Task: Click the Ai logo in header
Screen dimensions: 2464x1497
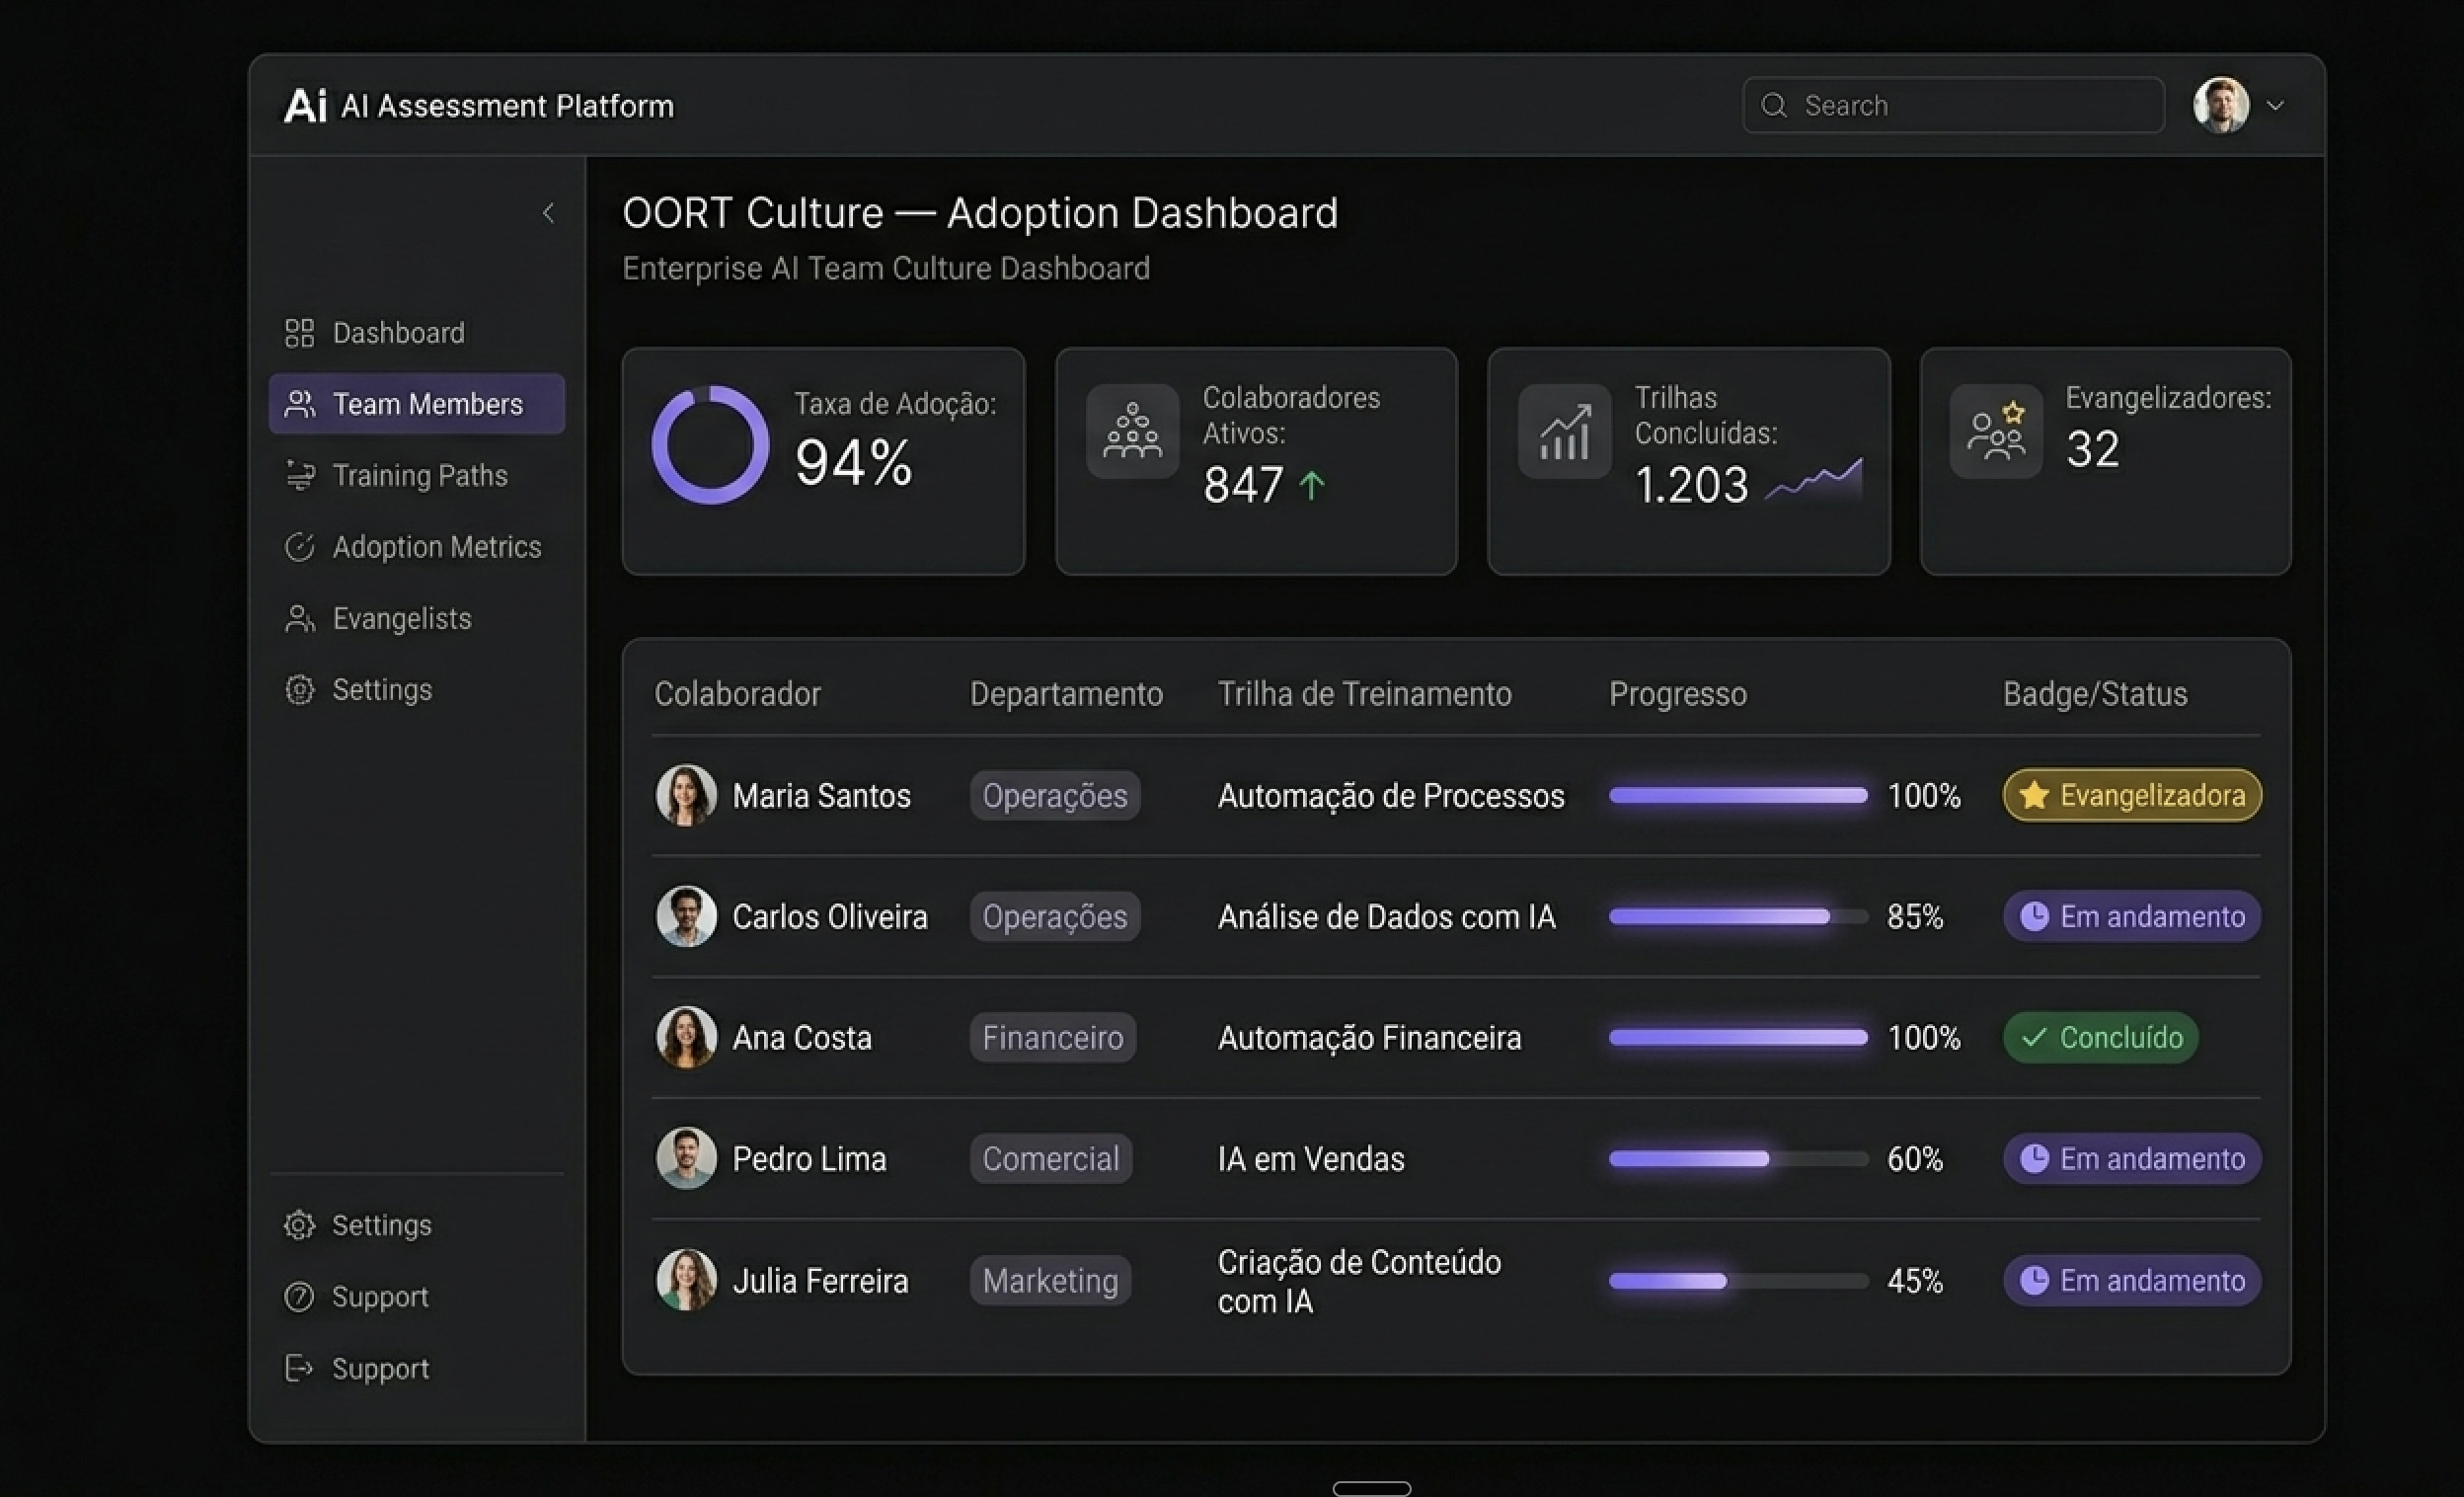Action: tap(304, 106)
